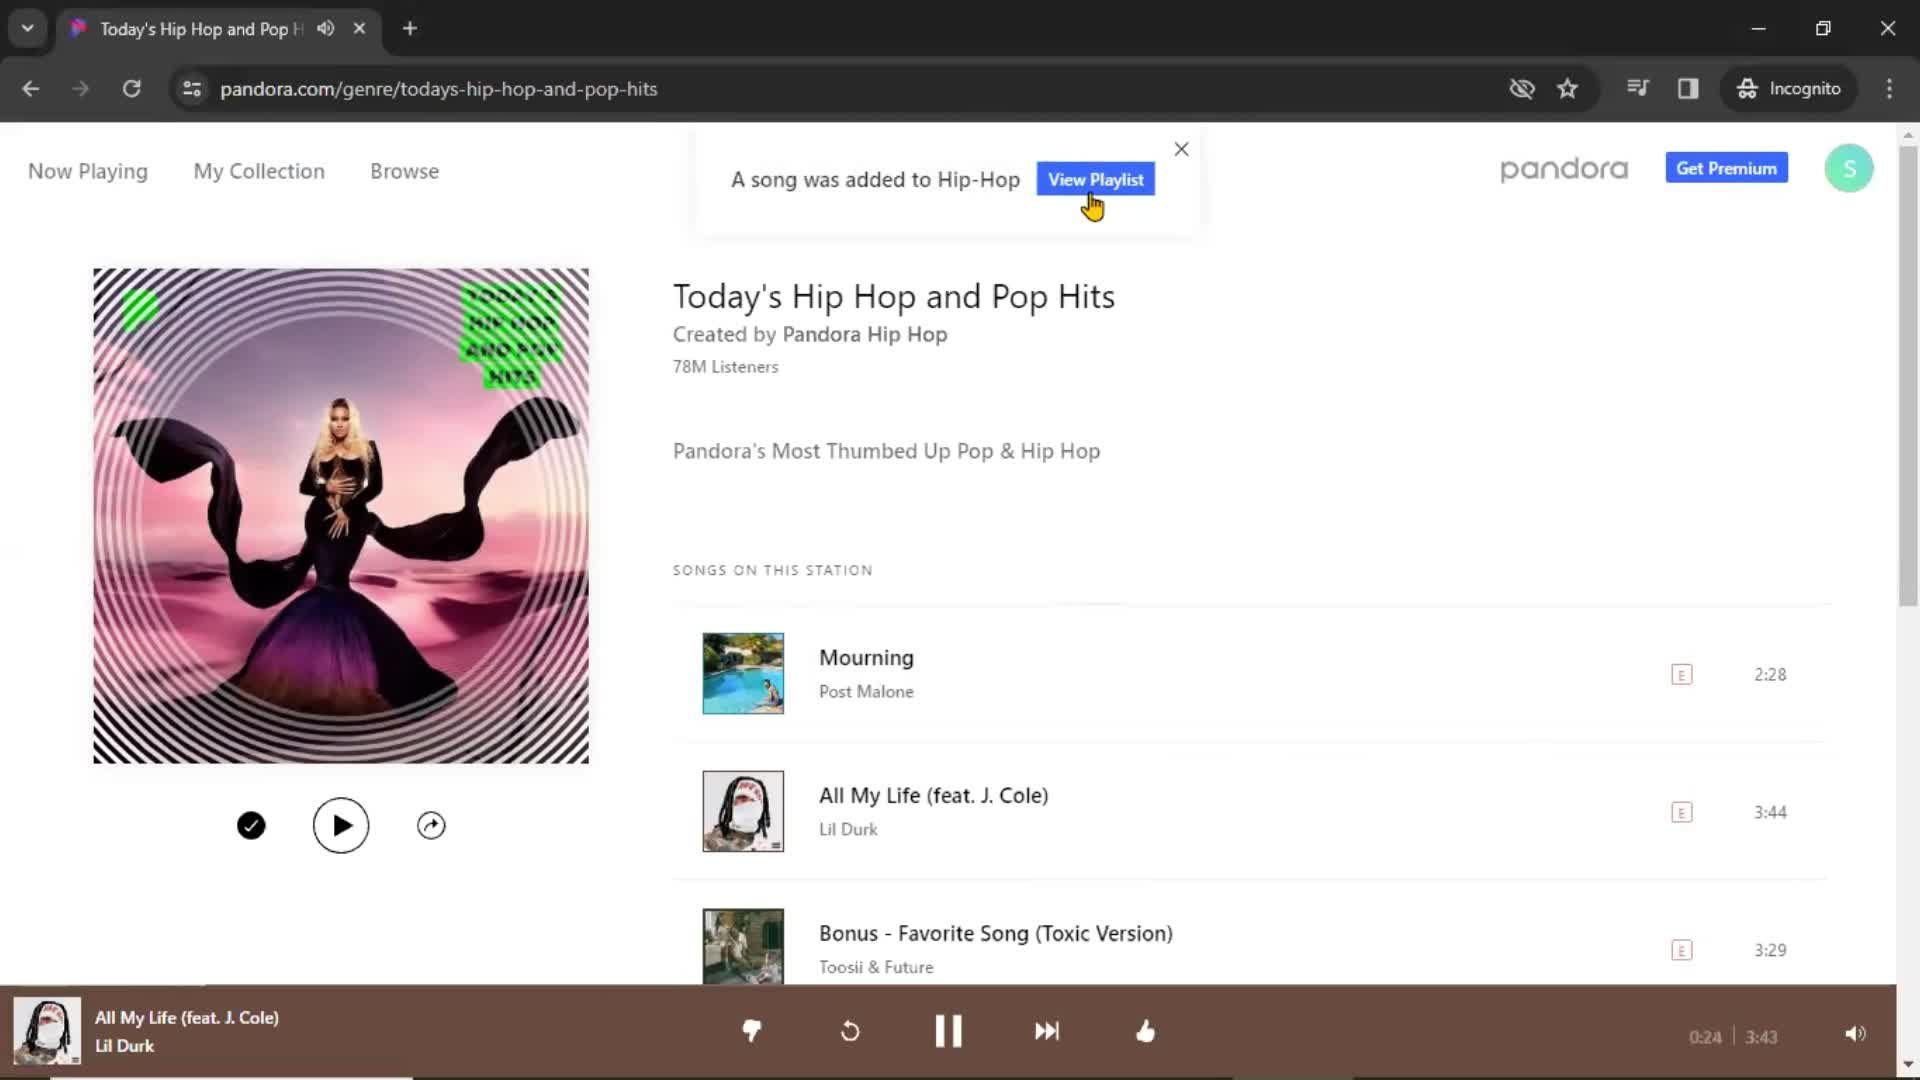Click the My Collection menu item

258,170
